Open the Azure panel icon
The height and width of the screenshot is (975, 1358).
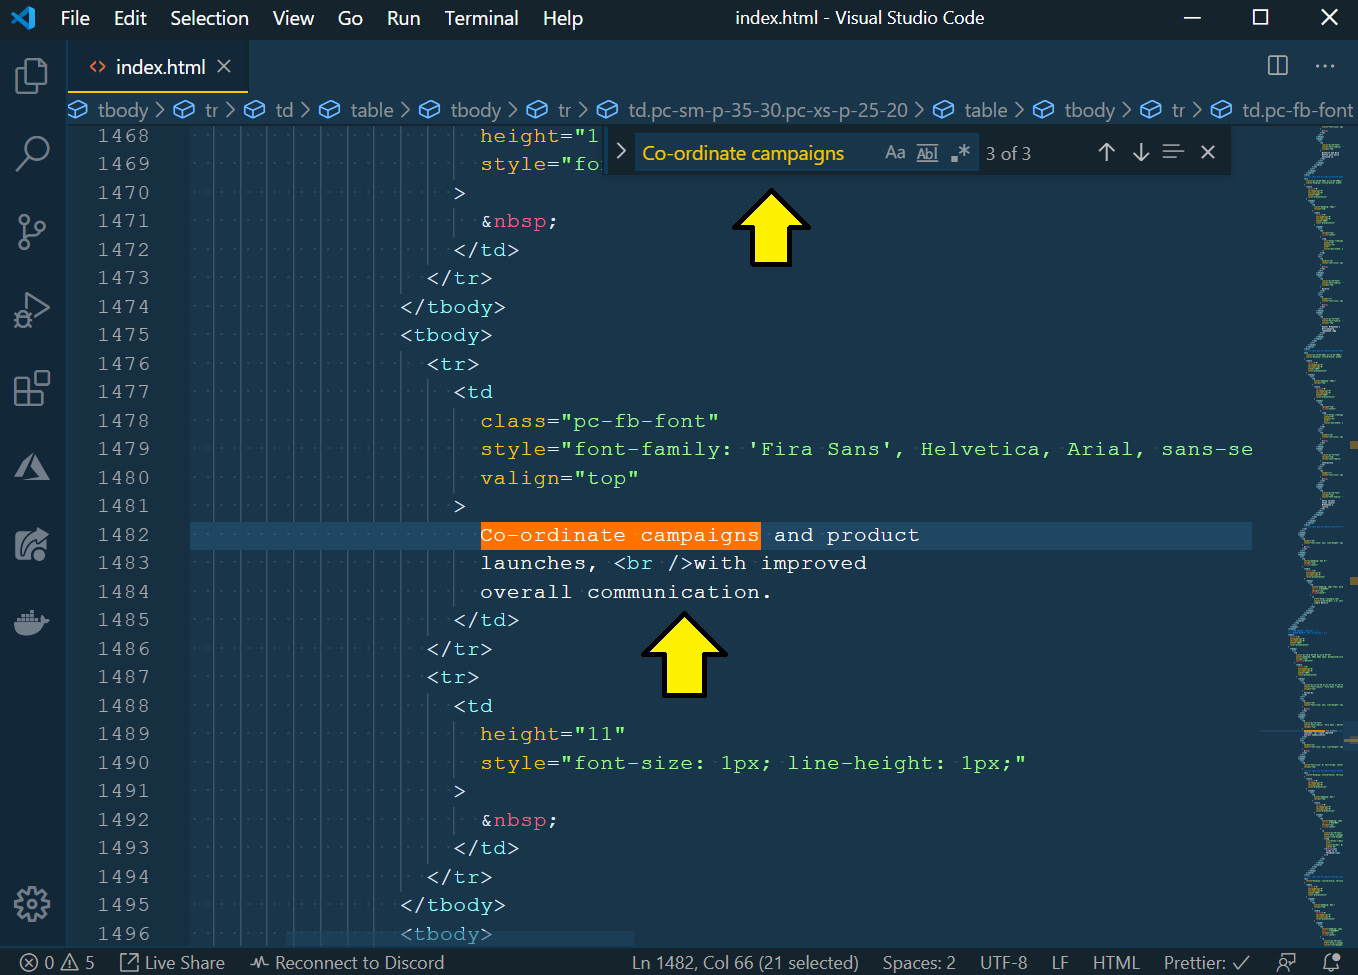(x=32, y=466)
